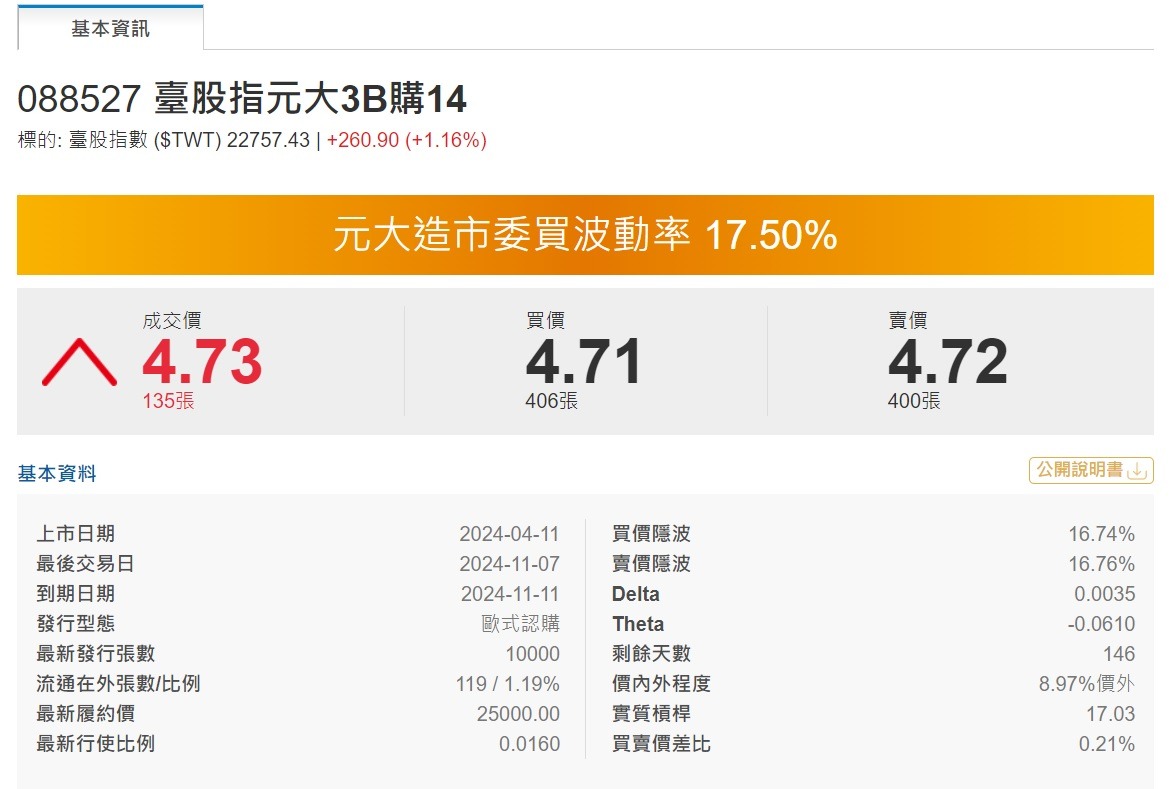
Task: Click the underlying index text 臺股指數 ($TWT) 22757.43
Action: pos(189,139)
